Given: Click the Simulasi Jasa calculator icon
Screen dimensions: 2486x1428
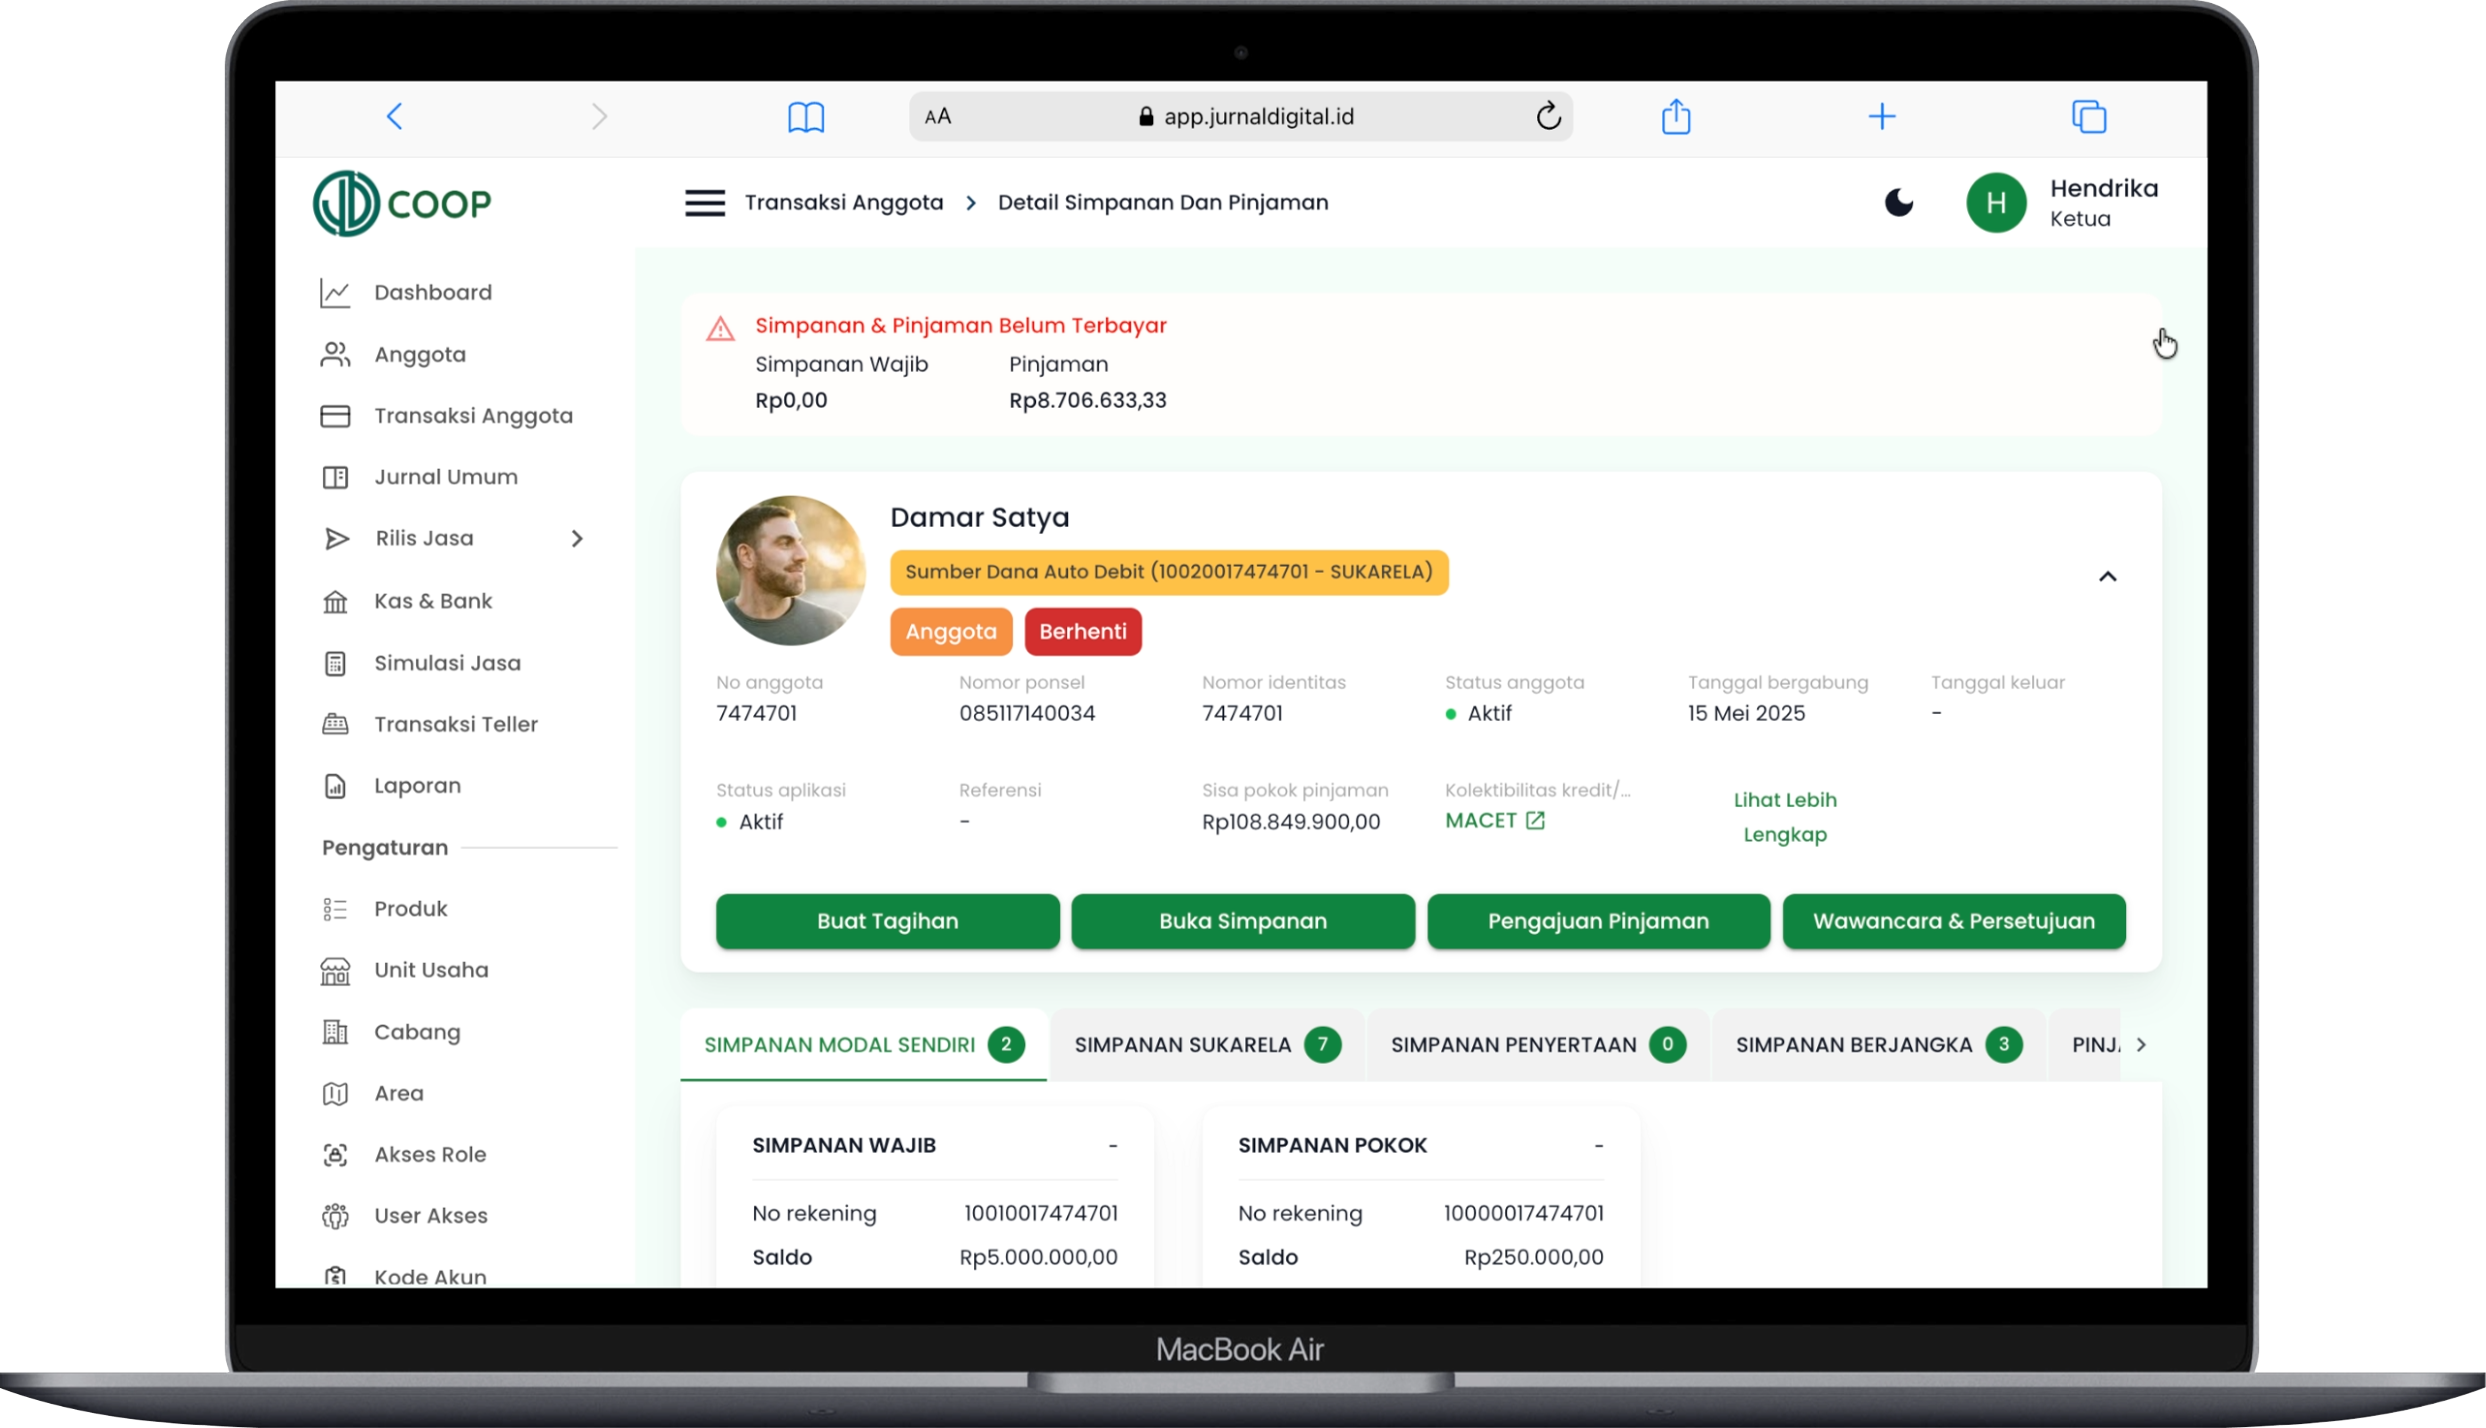Looking at the screenshot, I should 335,664.
